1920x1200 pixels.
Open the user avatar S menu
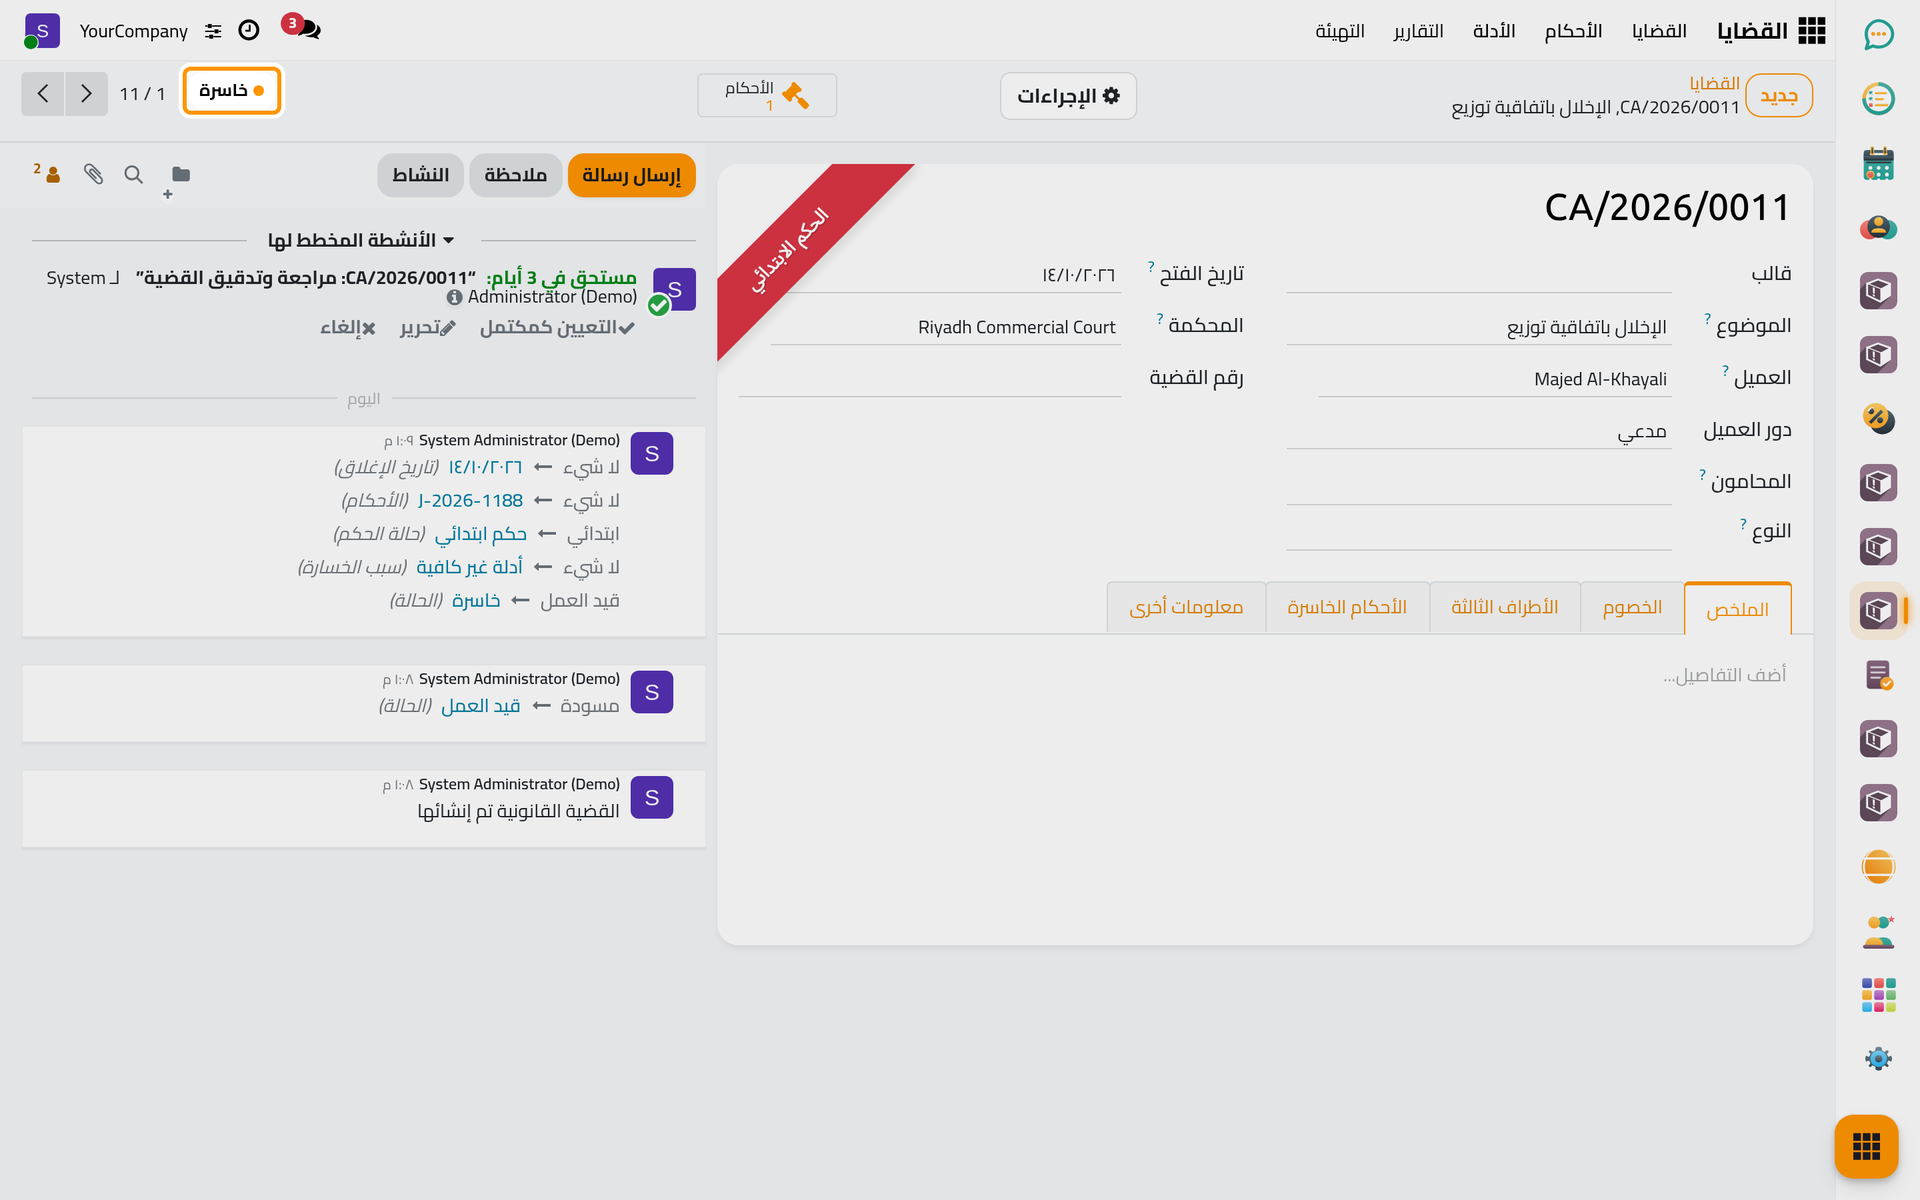(x=41, y=31)
